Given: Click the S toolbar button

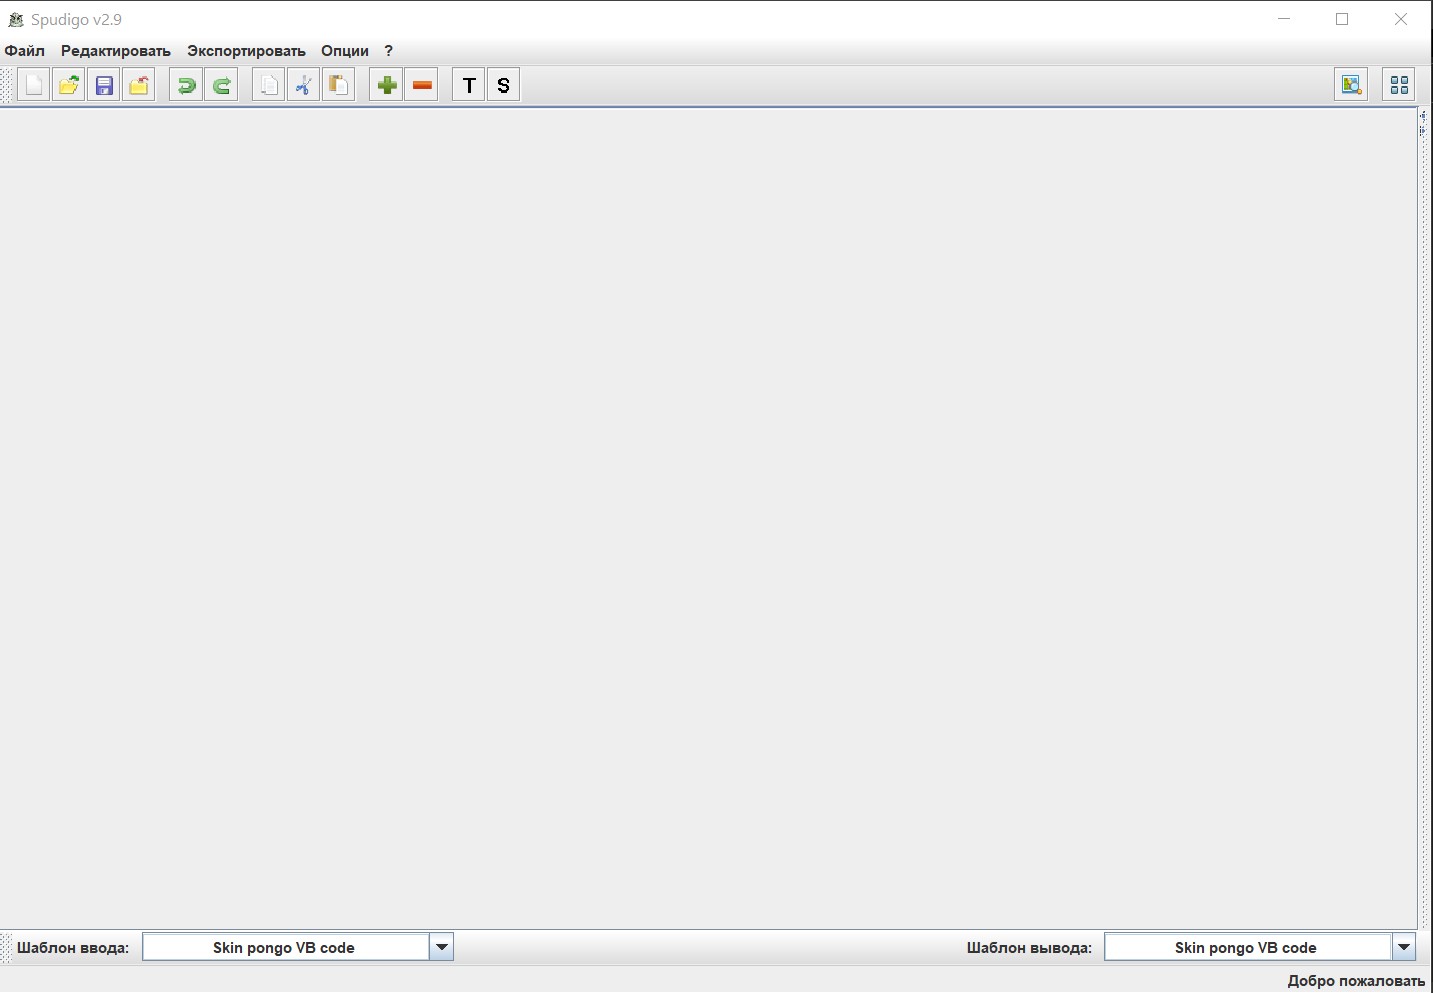Looking at the screenshot, I should coord(504,85).
